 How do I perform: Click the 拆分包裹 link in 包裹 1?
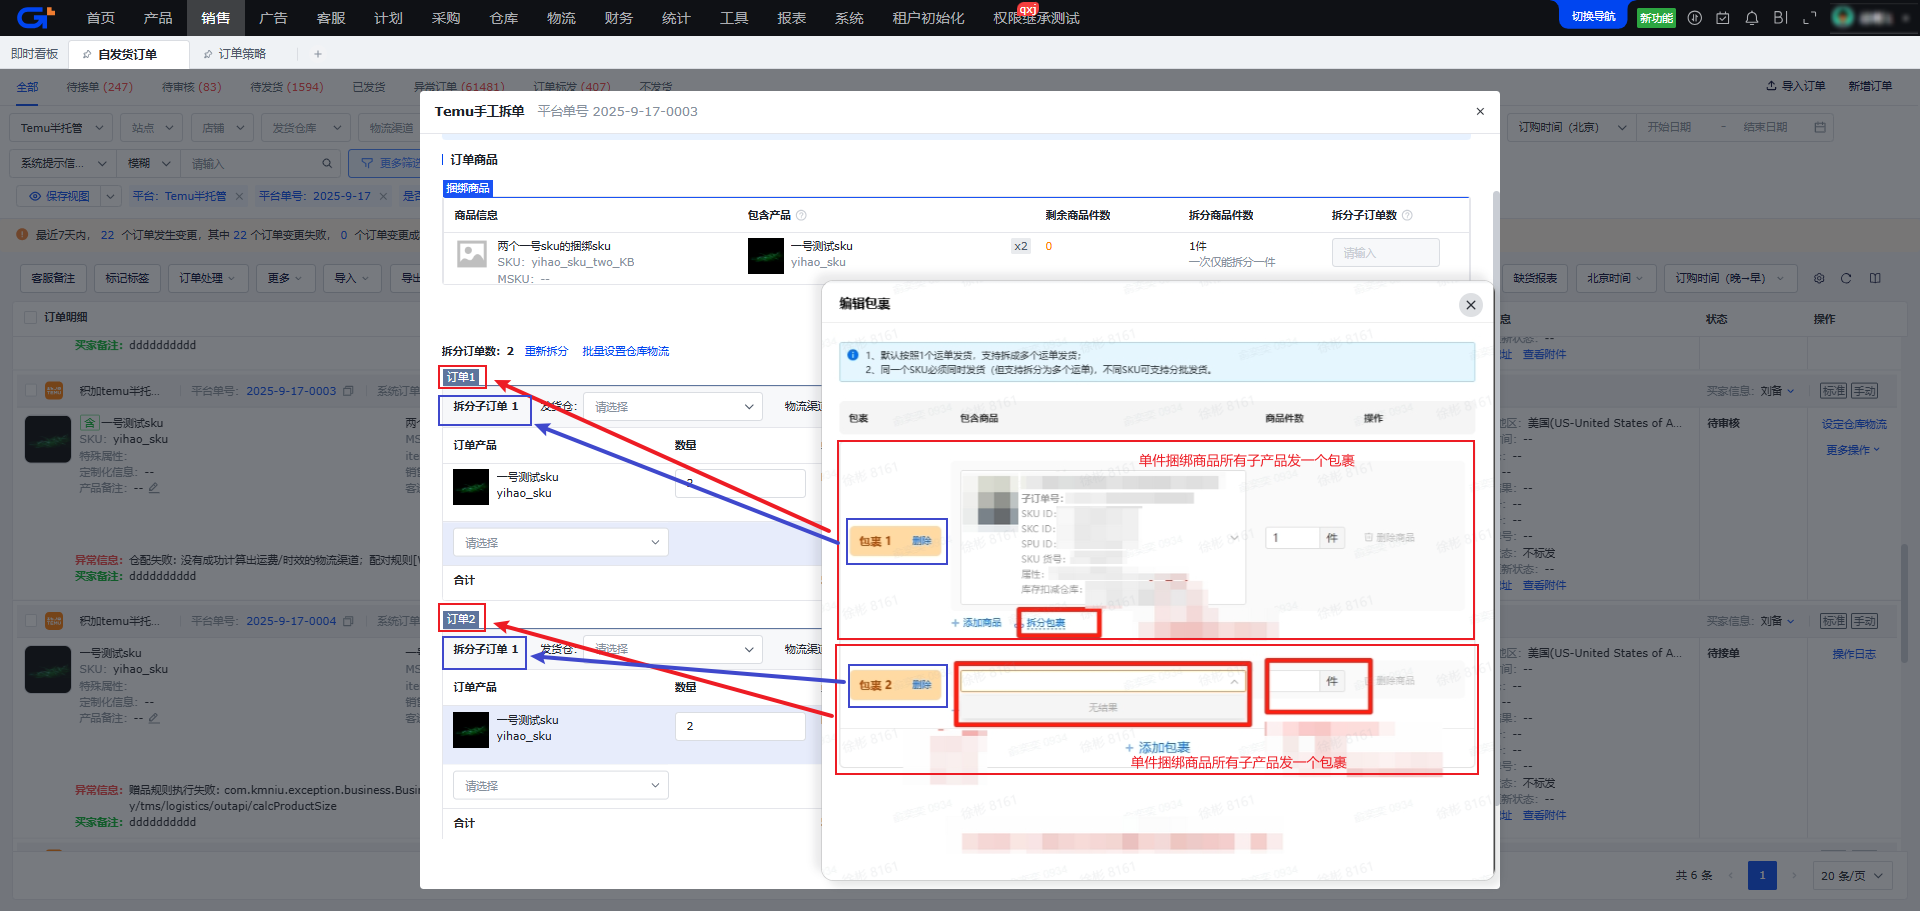pos(1046,623)
